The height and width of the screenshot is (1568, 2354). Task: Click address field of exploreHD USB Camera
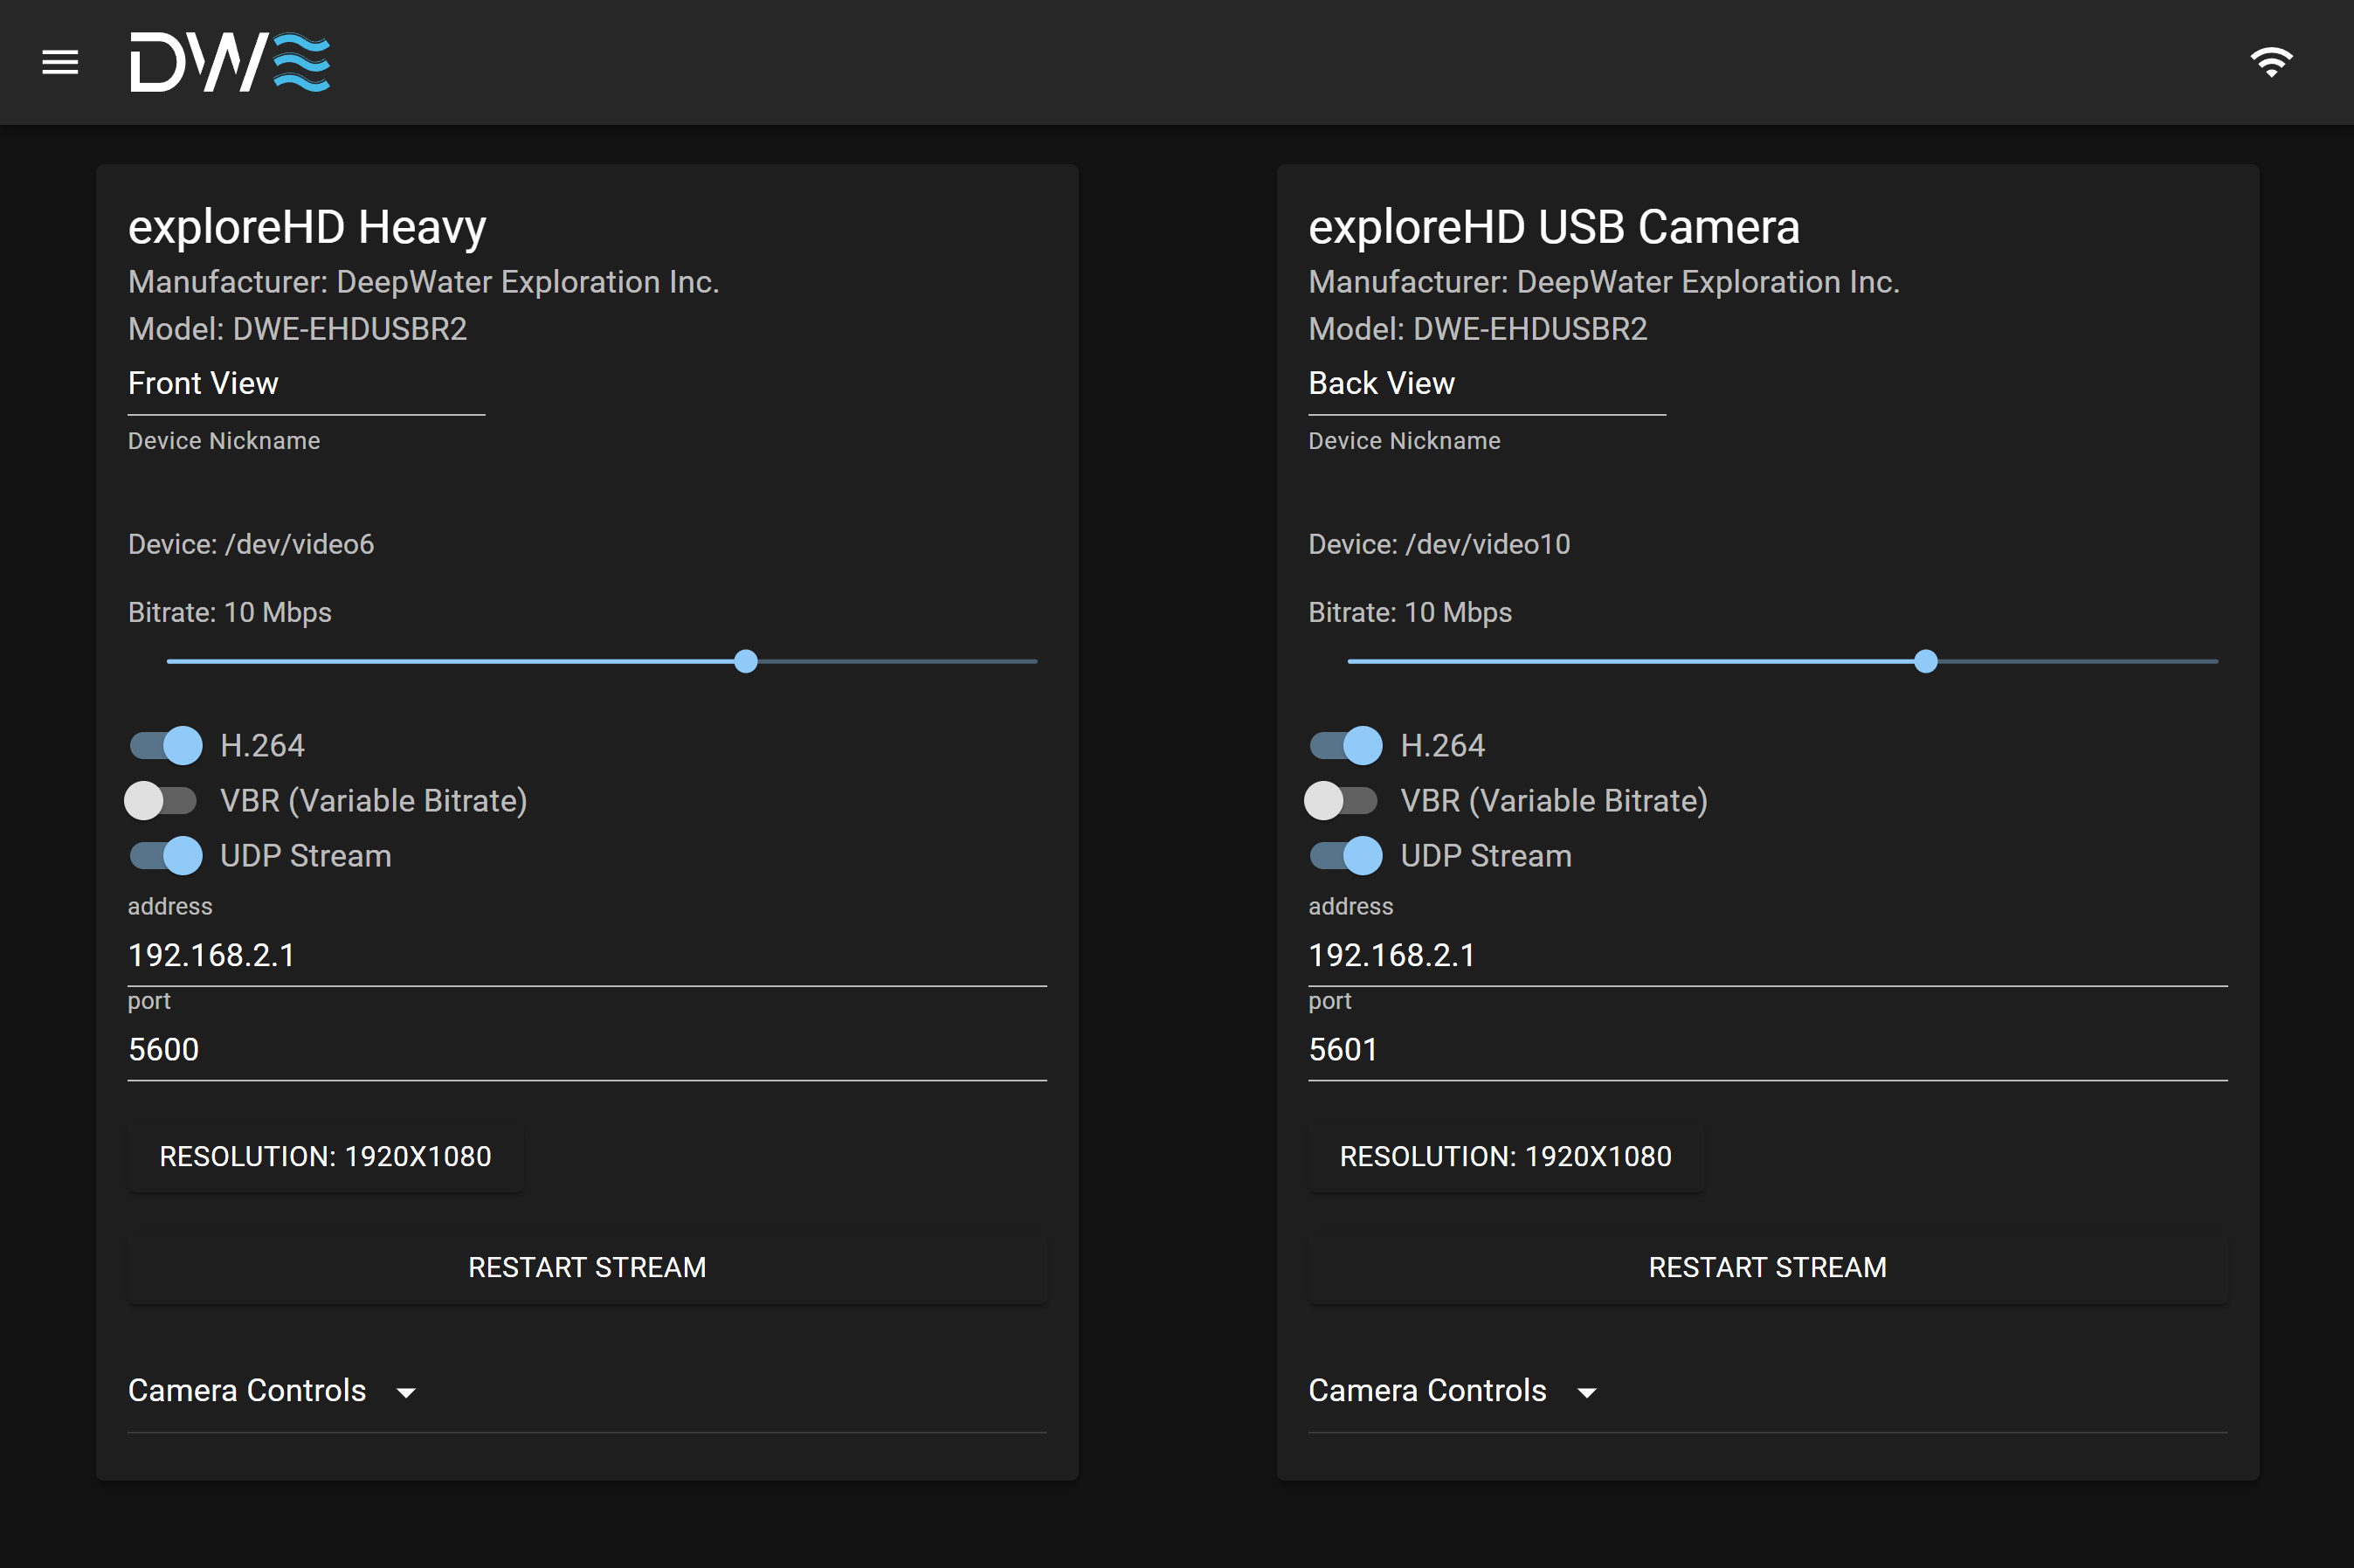click(x=1767, y=955)
